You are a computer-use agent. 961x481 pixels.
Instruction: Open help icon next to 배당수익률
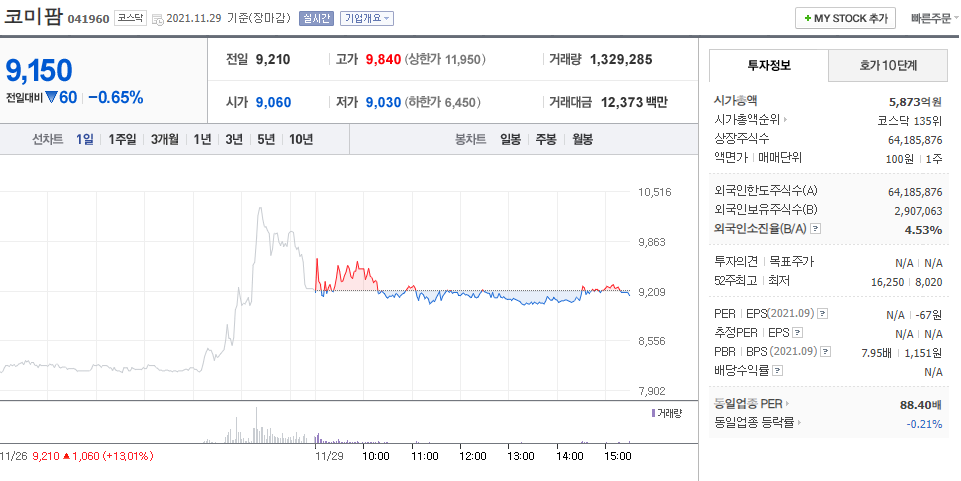coord(777,371)
